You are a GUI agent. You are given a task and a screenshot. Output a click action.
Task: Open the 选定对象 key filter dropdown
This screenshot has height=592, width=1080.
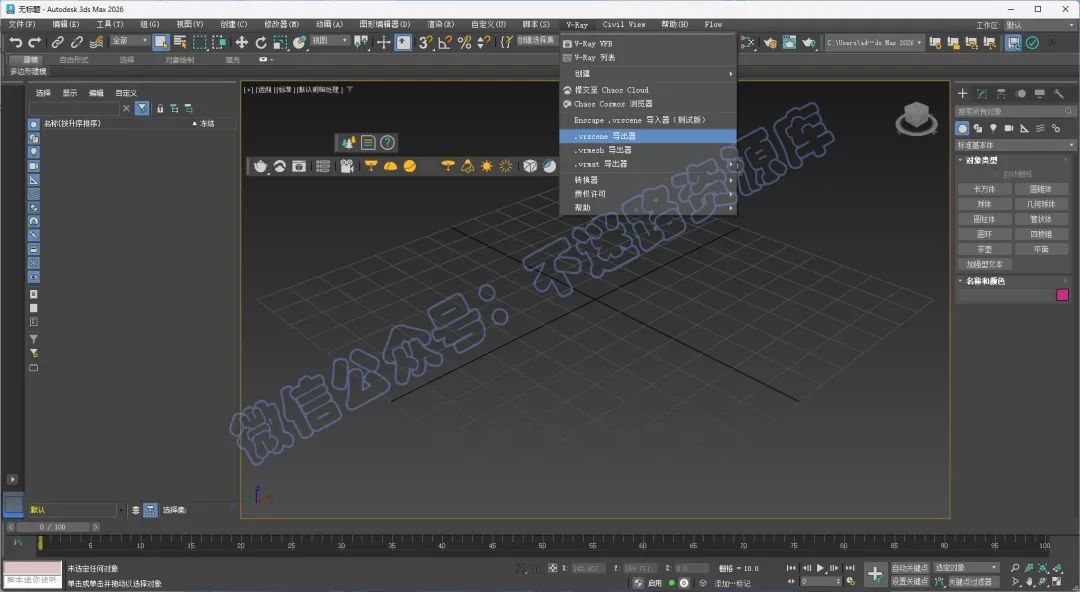pos(966,567)
